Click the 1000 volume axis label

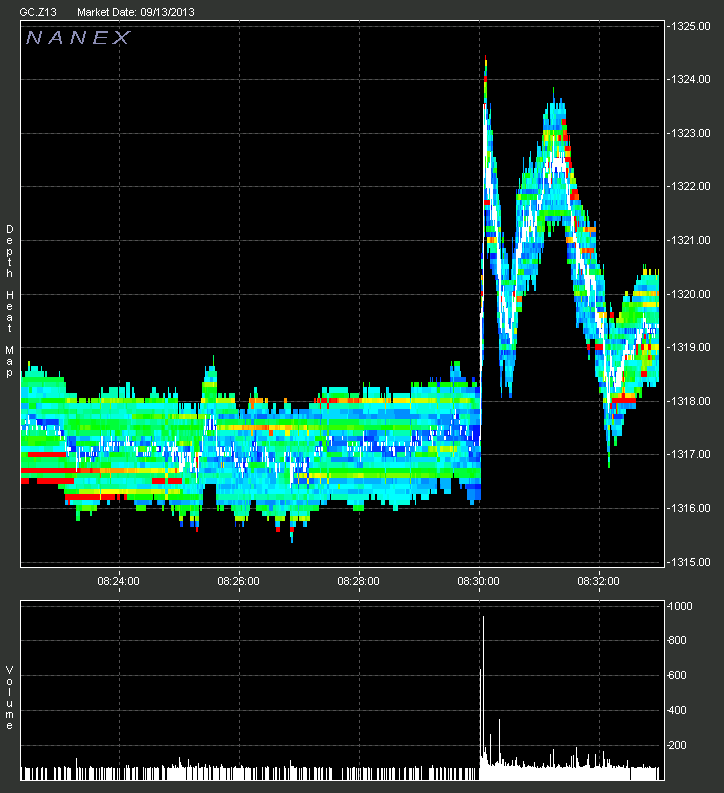tap(680, 606)
